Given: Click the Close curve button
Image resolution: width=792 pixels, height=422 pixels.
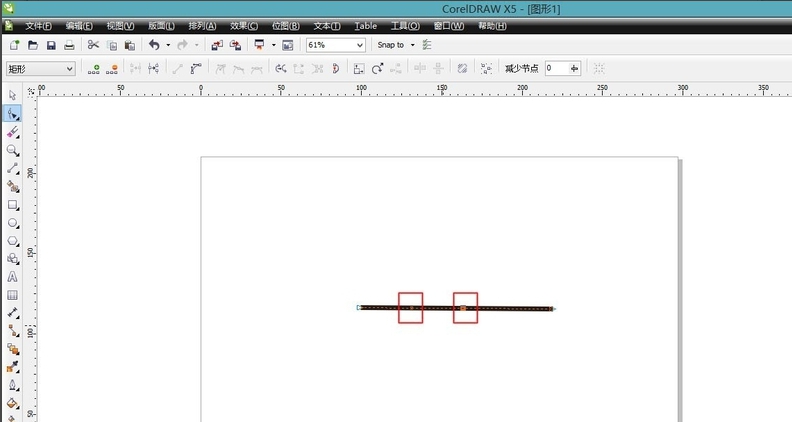Looking at the screenshot, I should tap(335, 69).
